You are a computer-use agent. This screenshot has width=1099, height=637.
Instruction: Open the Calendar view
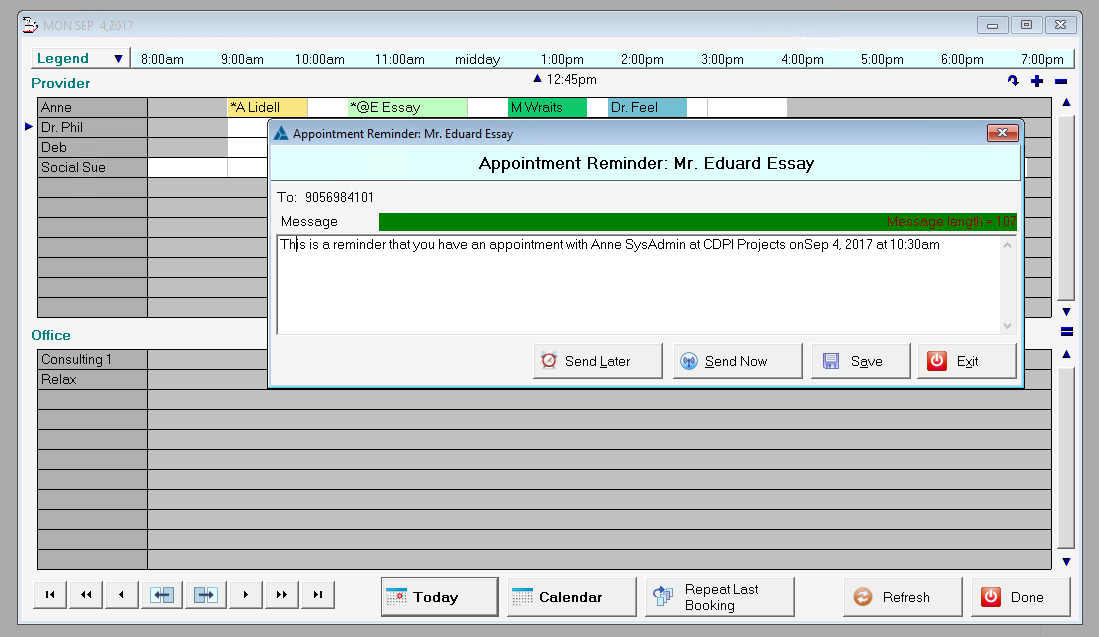[571, 596]
